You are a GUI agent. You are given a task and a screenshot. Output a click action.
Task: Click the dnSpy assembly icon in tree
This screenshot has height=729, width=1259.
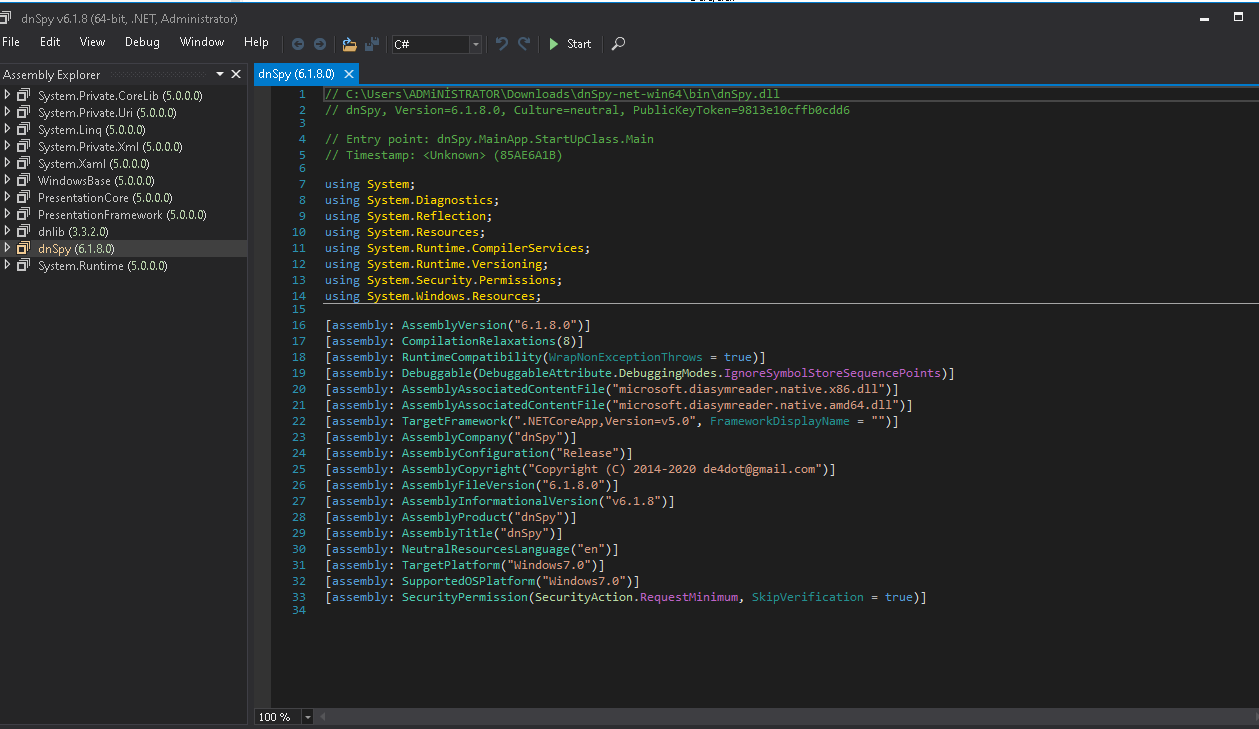click(x=24, y=248)
